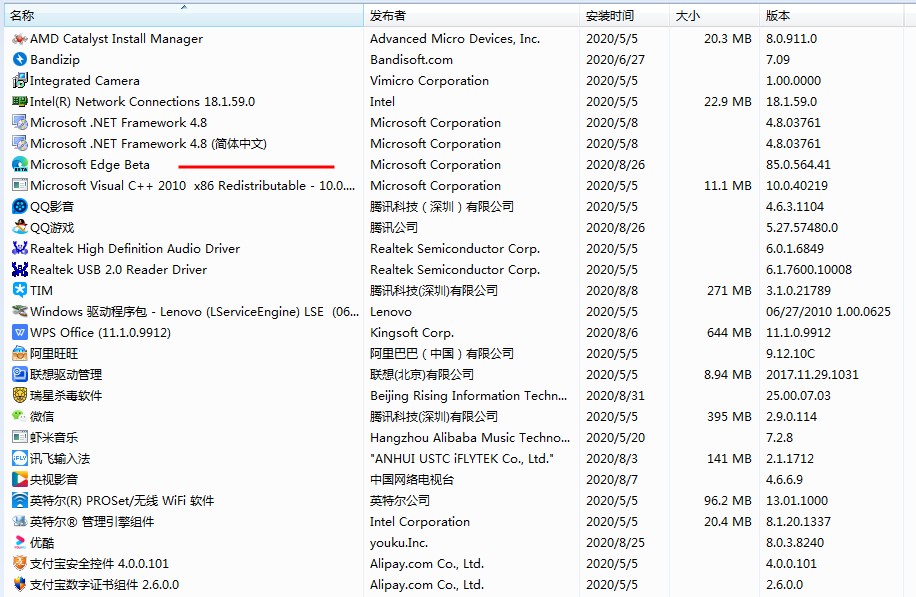Click publisher Vimicro Corporation
This screenshot has height=597, width=916.
tap(429, 81)
